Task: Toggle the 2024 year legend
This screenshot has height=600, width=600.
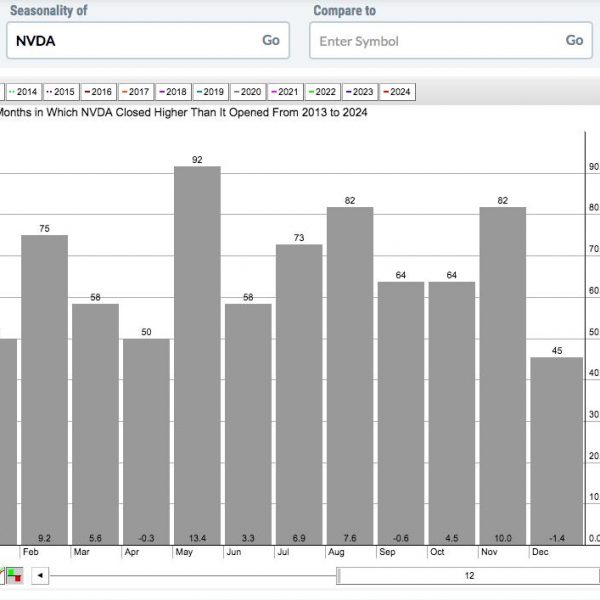Action: pyautogui.click(x=397, y=92)
